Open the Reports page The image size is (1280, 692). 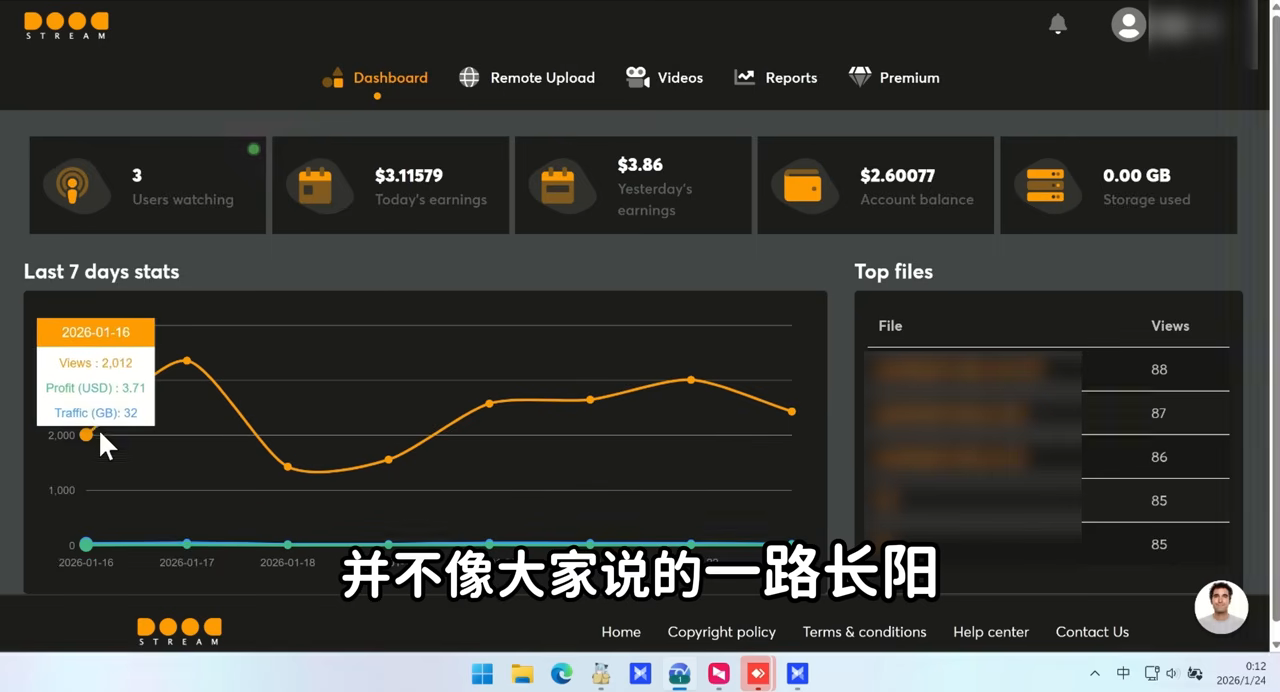pyautogui.click(x=776, y=78)
